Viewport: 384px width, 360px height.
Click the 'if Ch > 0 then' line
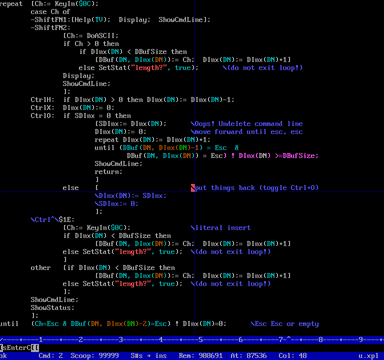[90, 44]
